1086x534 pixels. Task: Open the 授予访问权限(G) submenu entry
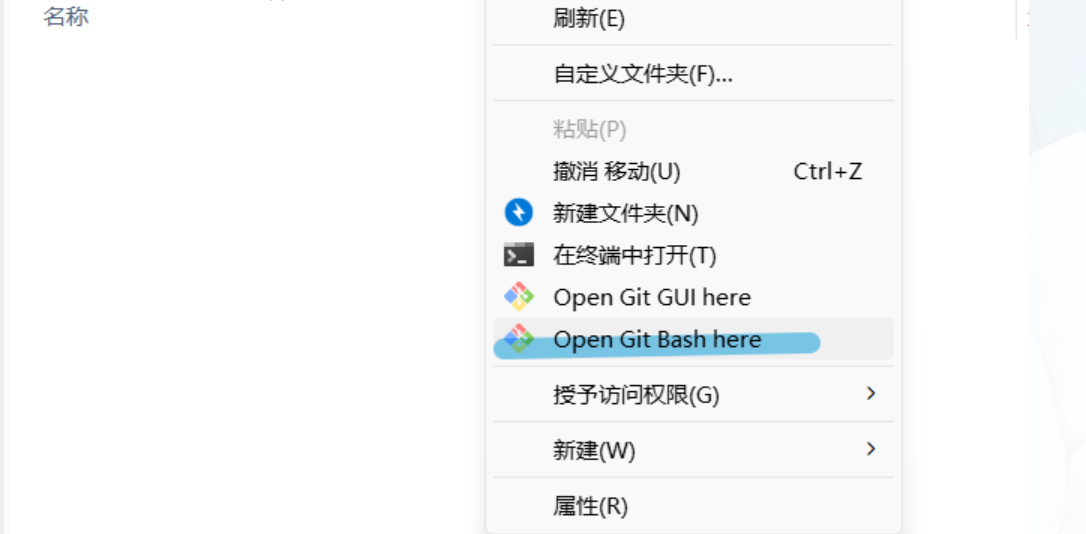(x=693, y=394)
